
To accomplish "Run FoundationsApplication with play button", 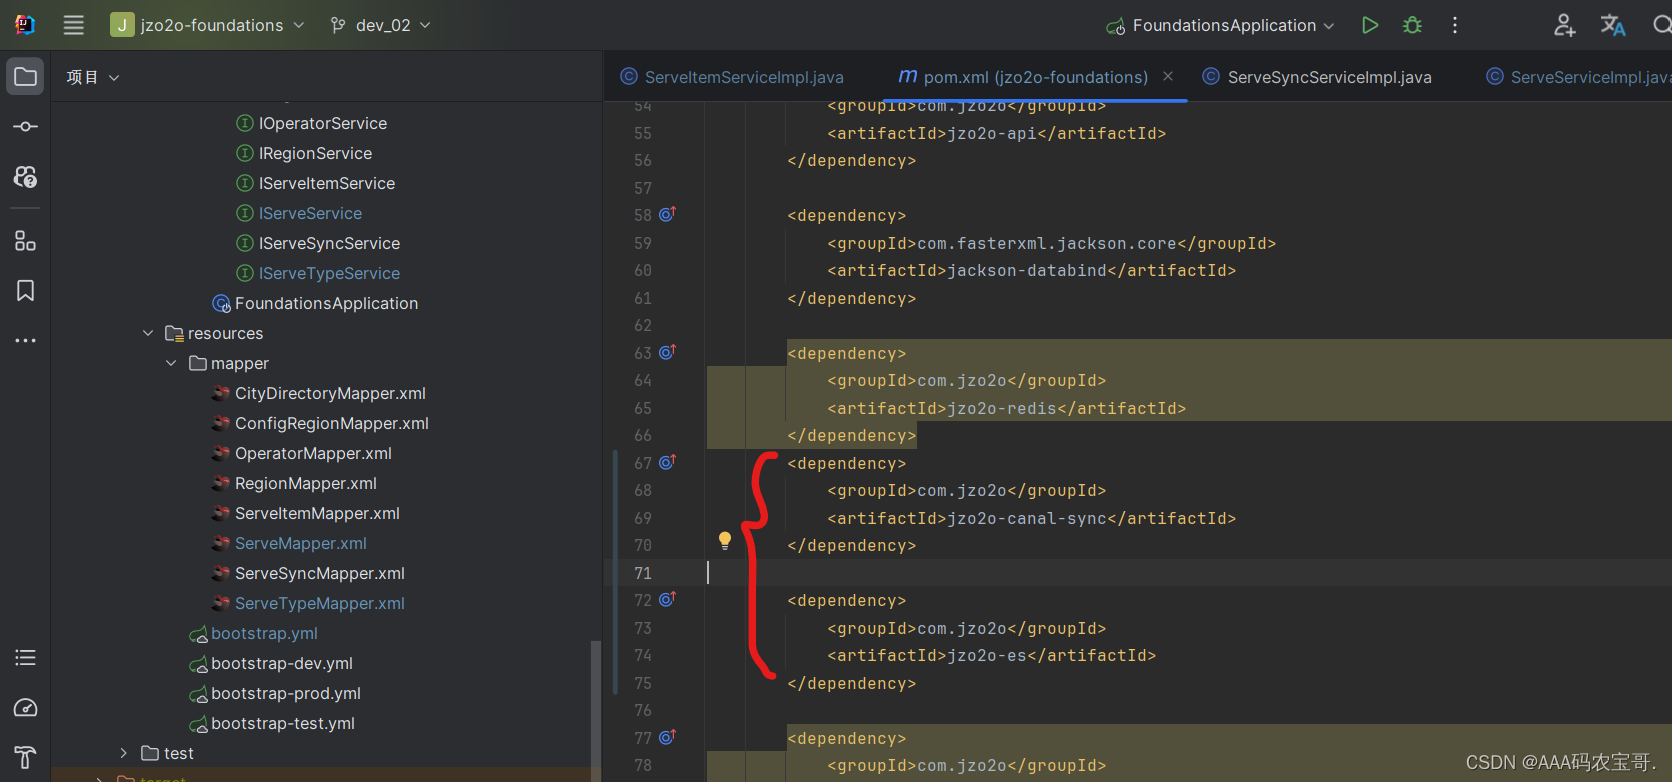I will click(x=1370, y=25).
